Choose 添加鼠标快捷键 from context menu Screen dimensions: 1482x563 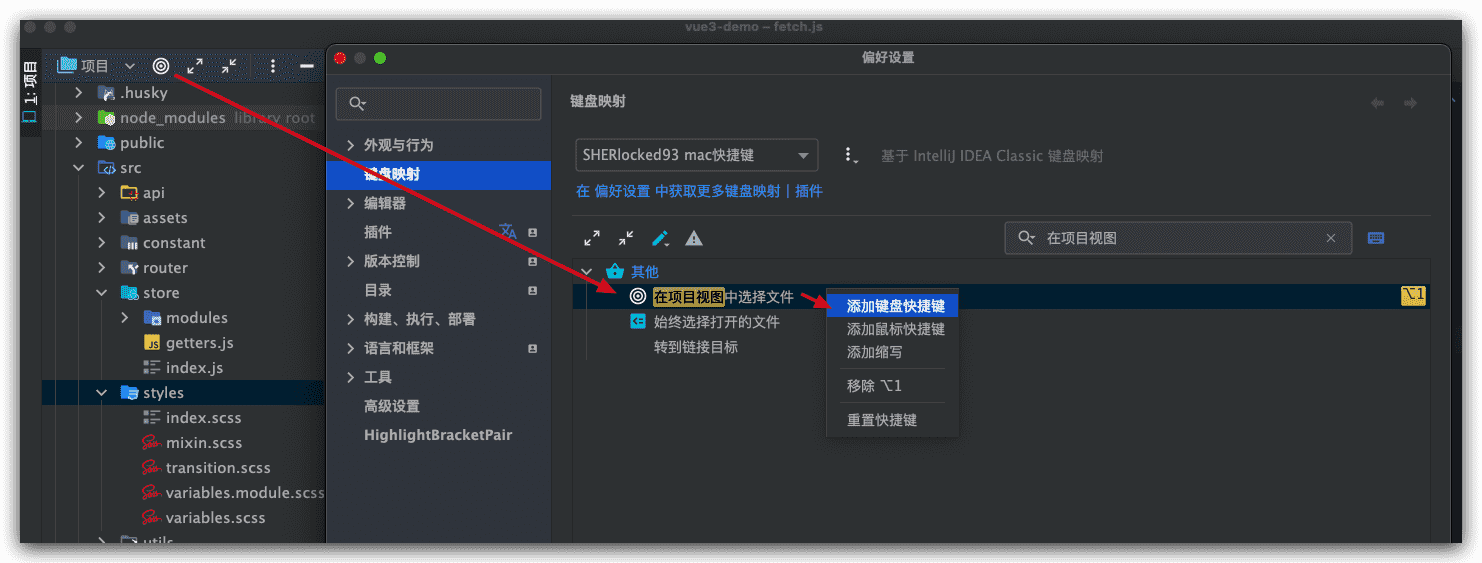click(893, 329)
